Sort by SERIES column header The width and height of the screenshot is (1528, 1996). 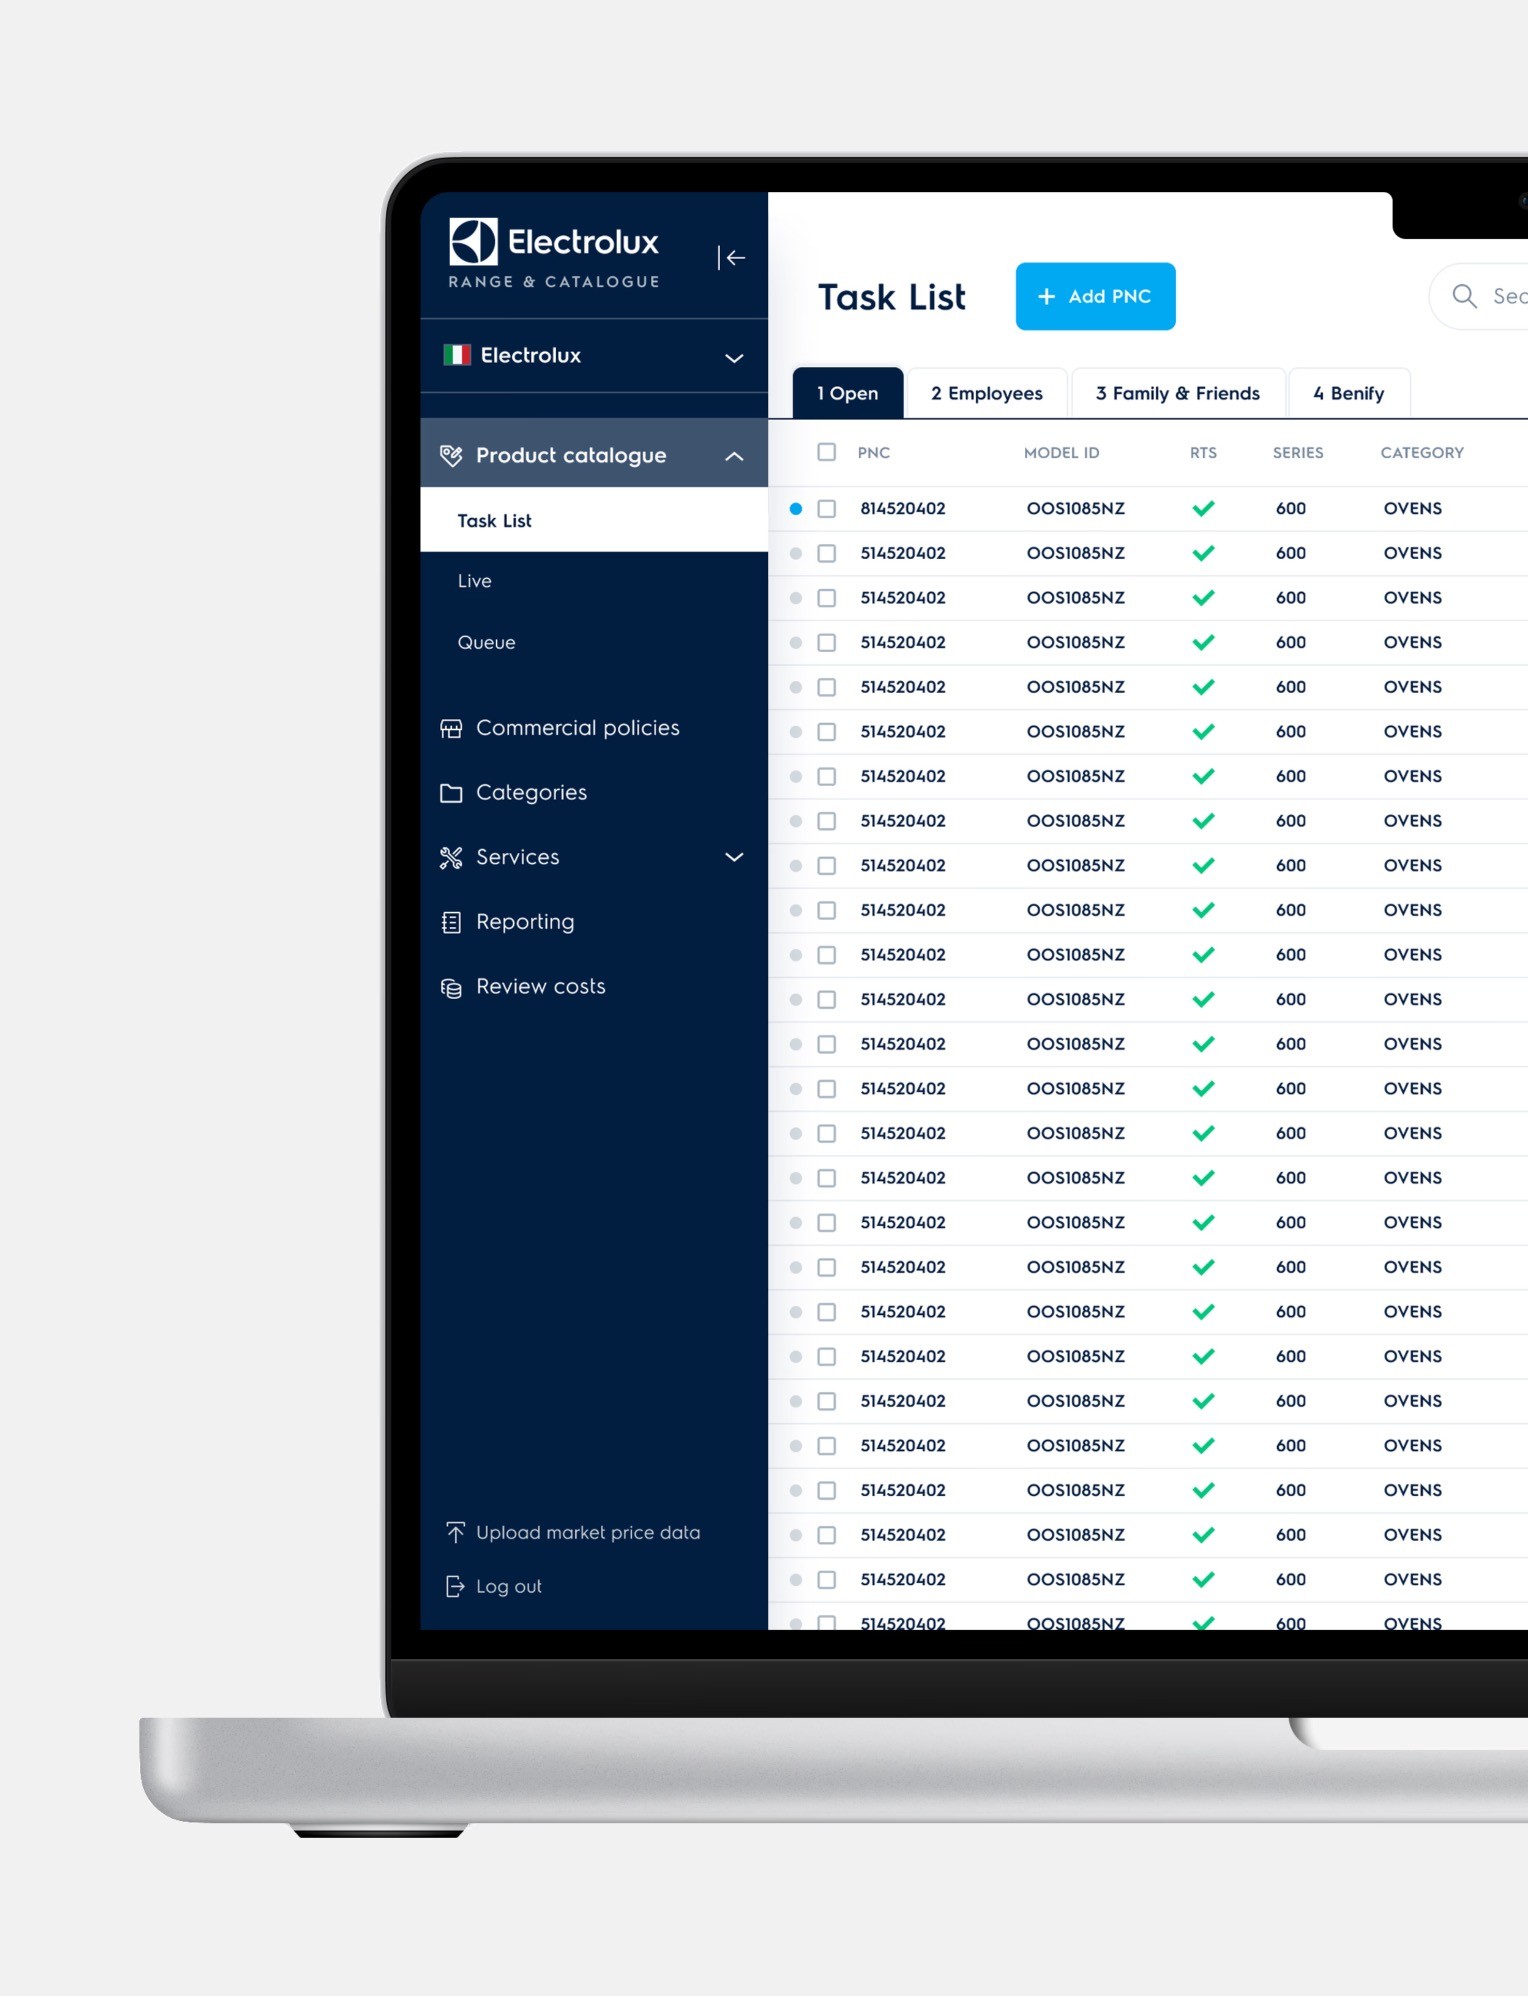tap(1298, 453)
